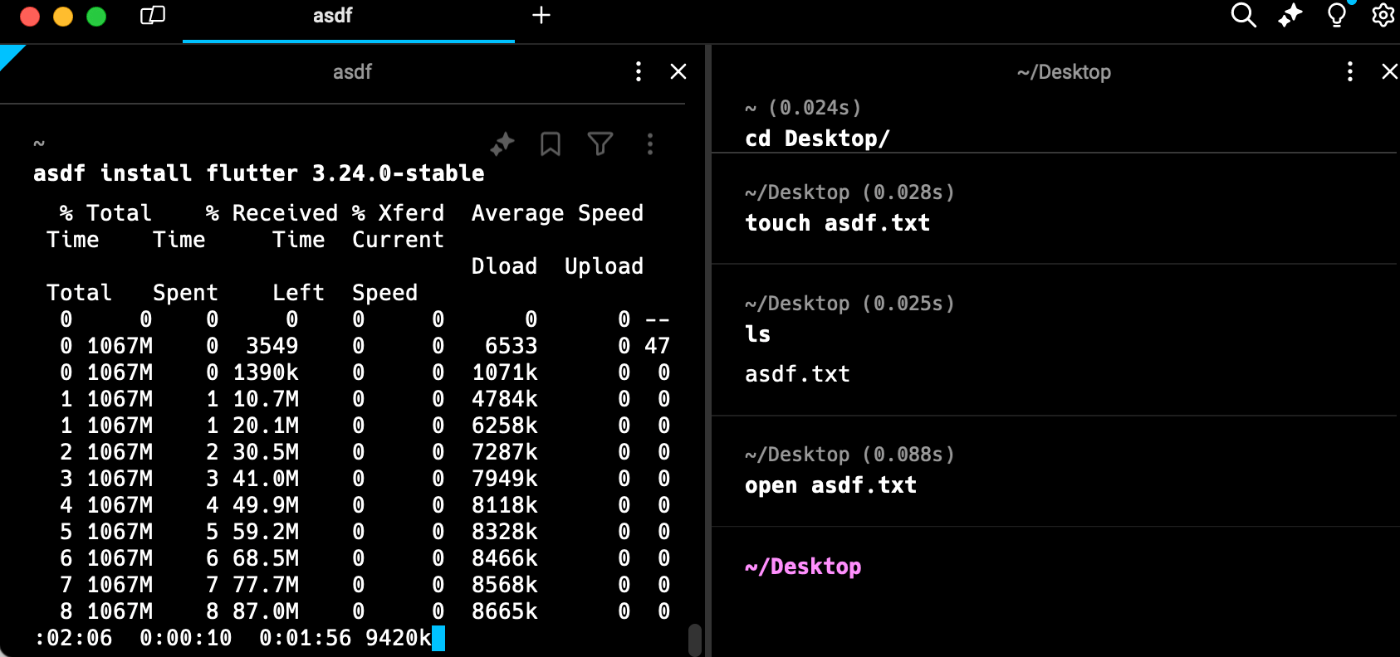Click the Average Speed column header
Screen dimensions: 1400x657
pos(557,213)
